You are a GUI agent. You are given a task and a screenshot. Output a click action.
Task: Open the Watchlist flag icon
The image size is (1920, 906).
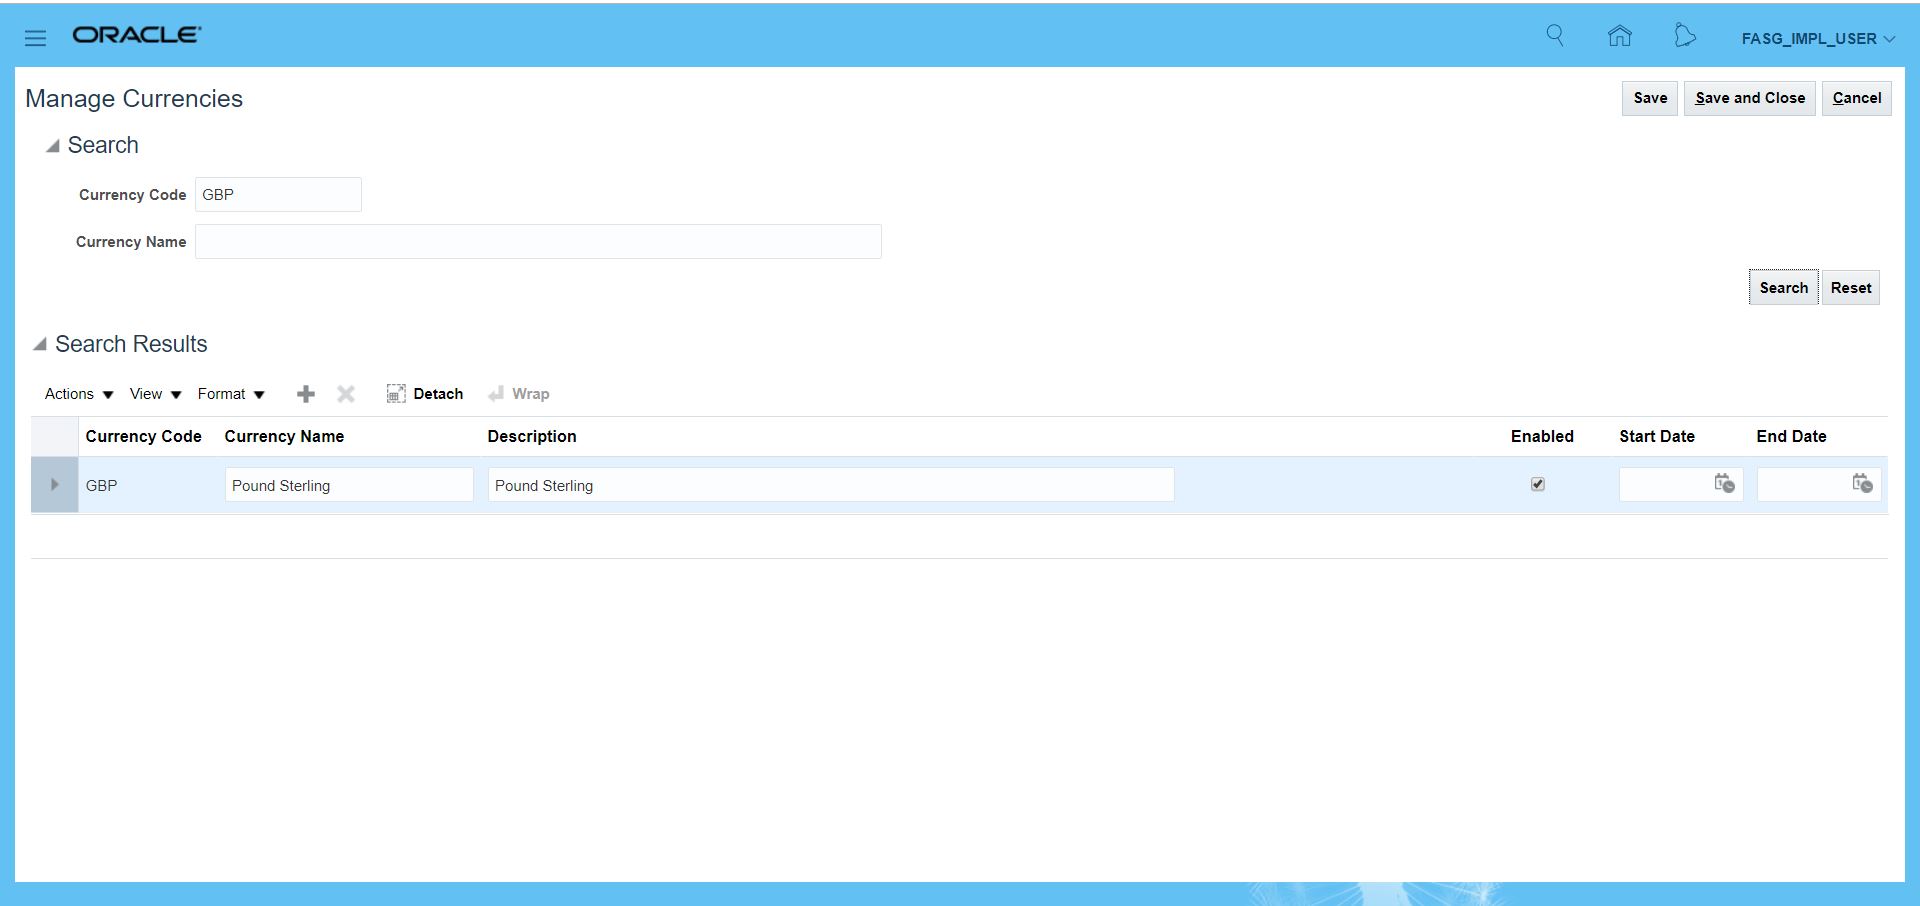coord(1685,37)
